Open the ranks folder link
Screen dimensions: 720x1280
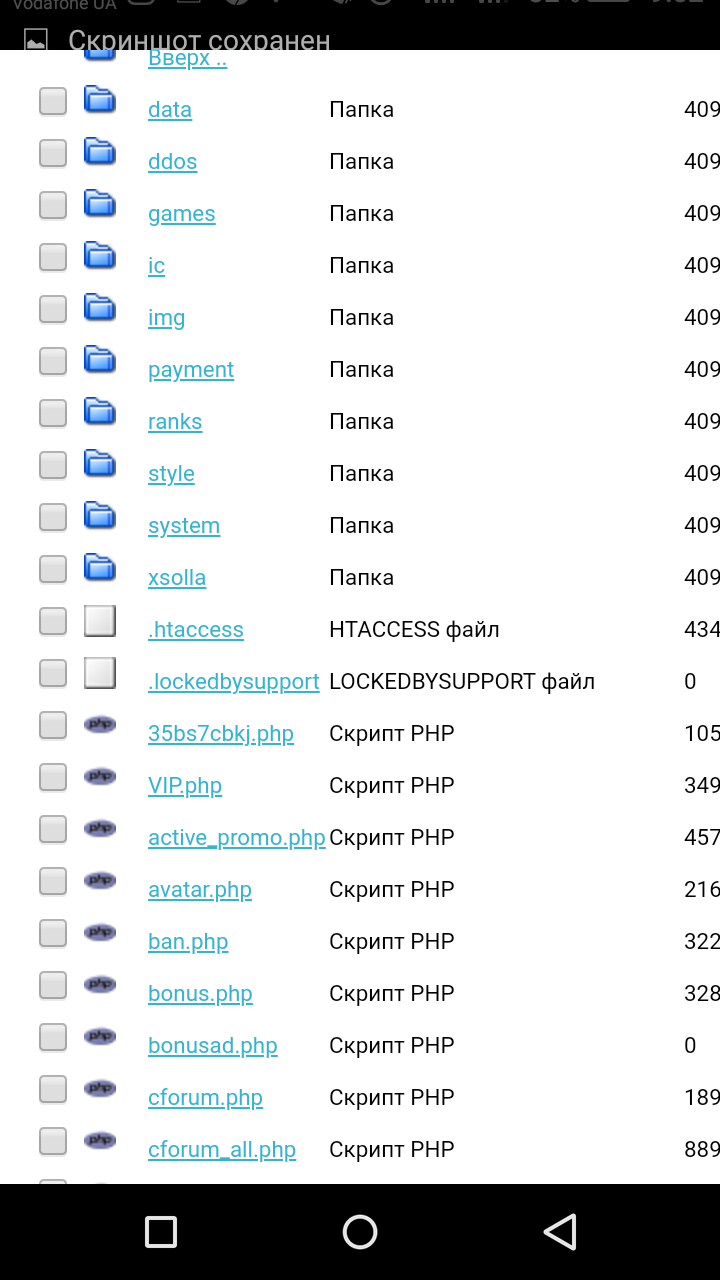click(175, 422)
